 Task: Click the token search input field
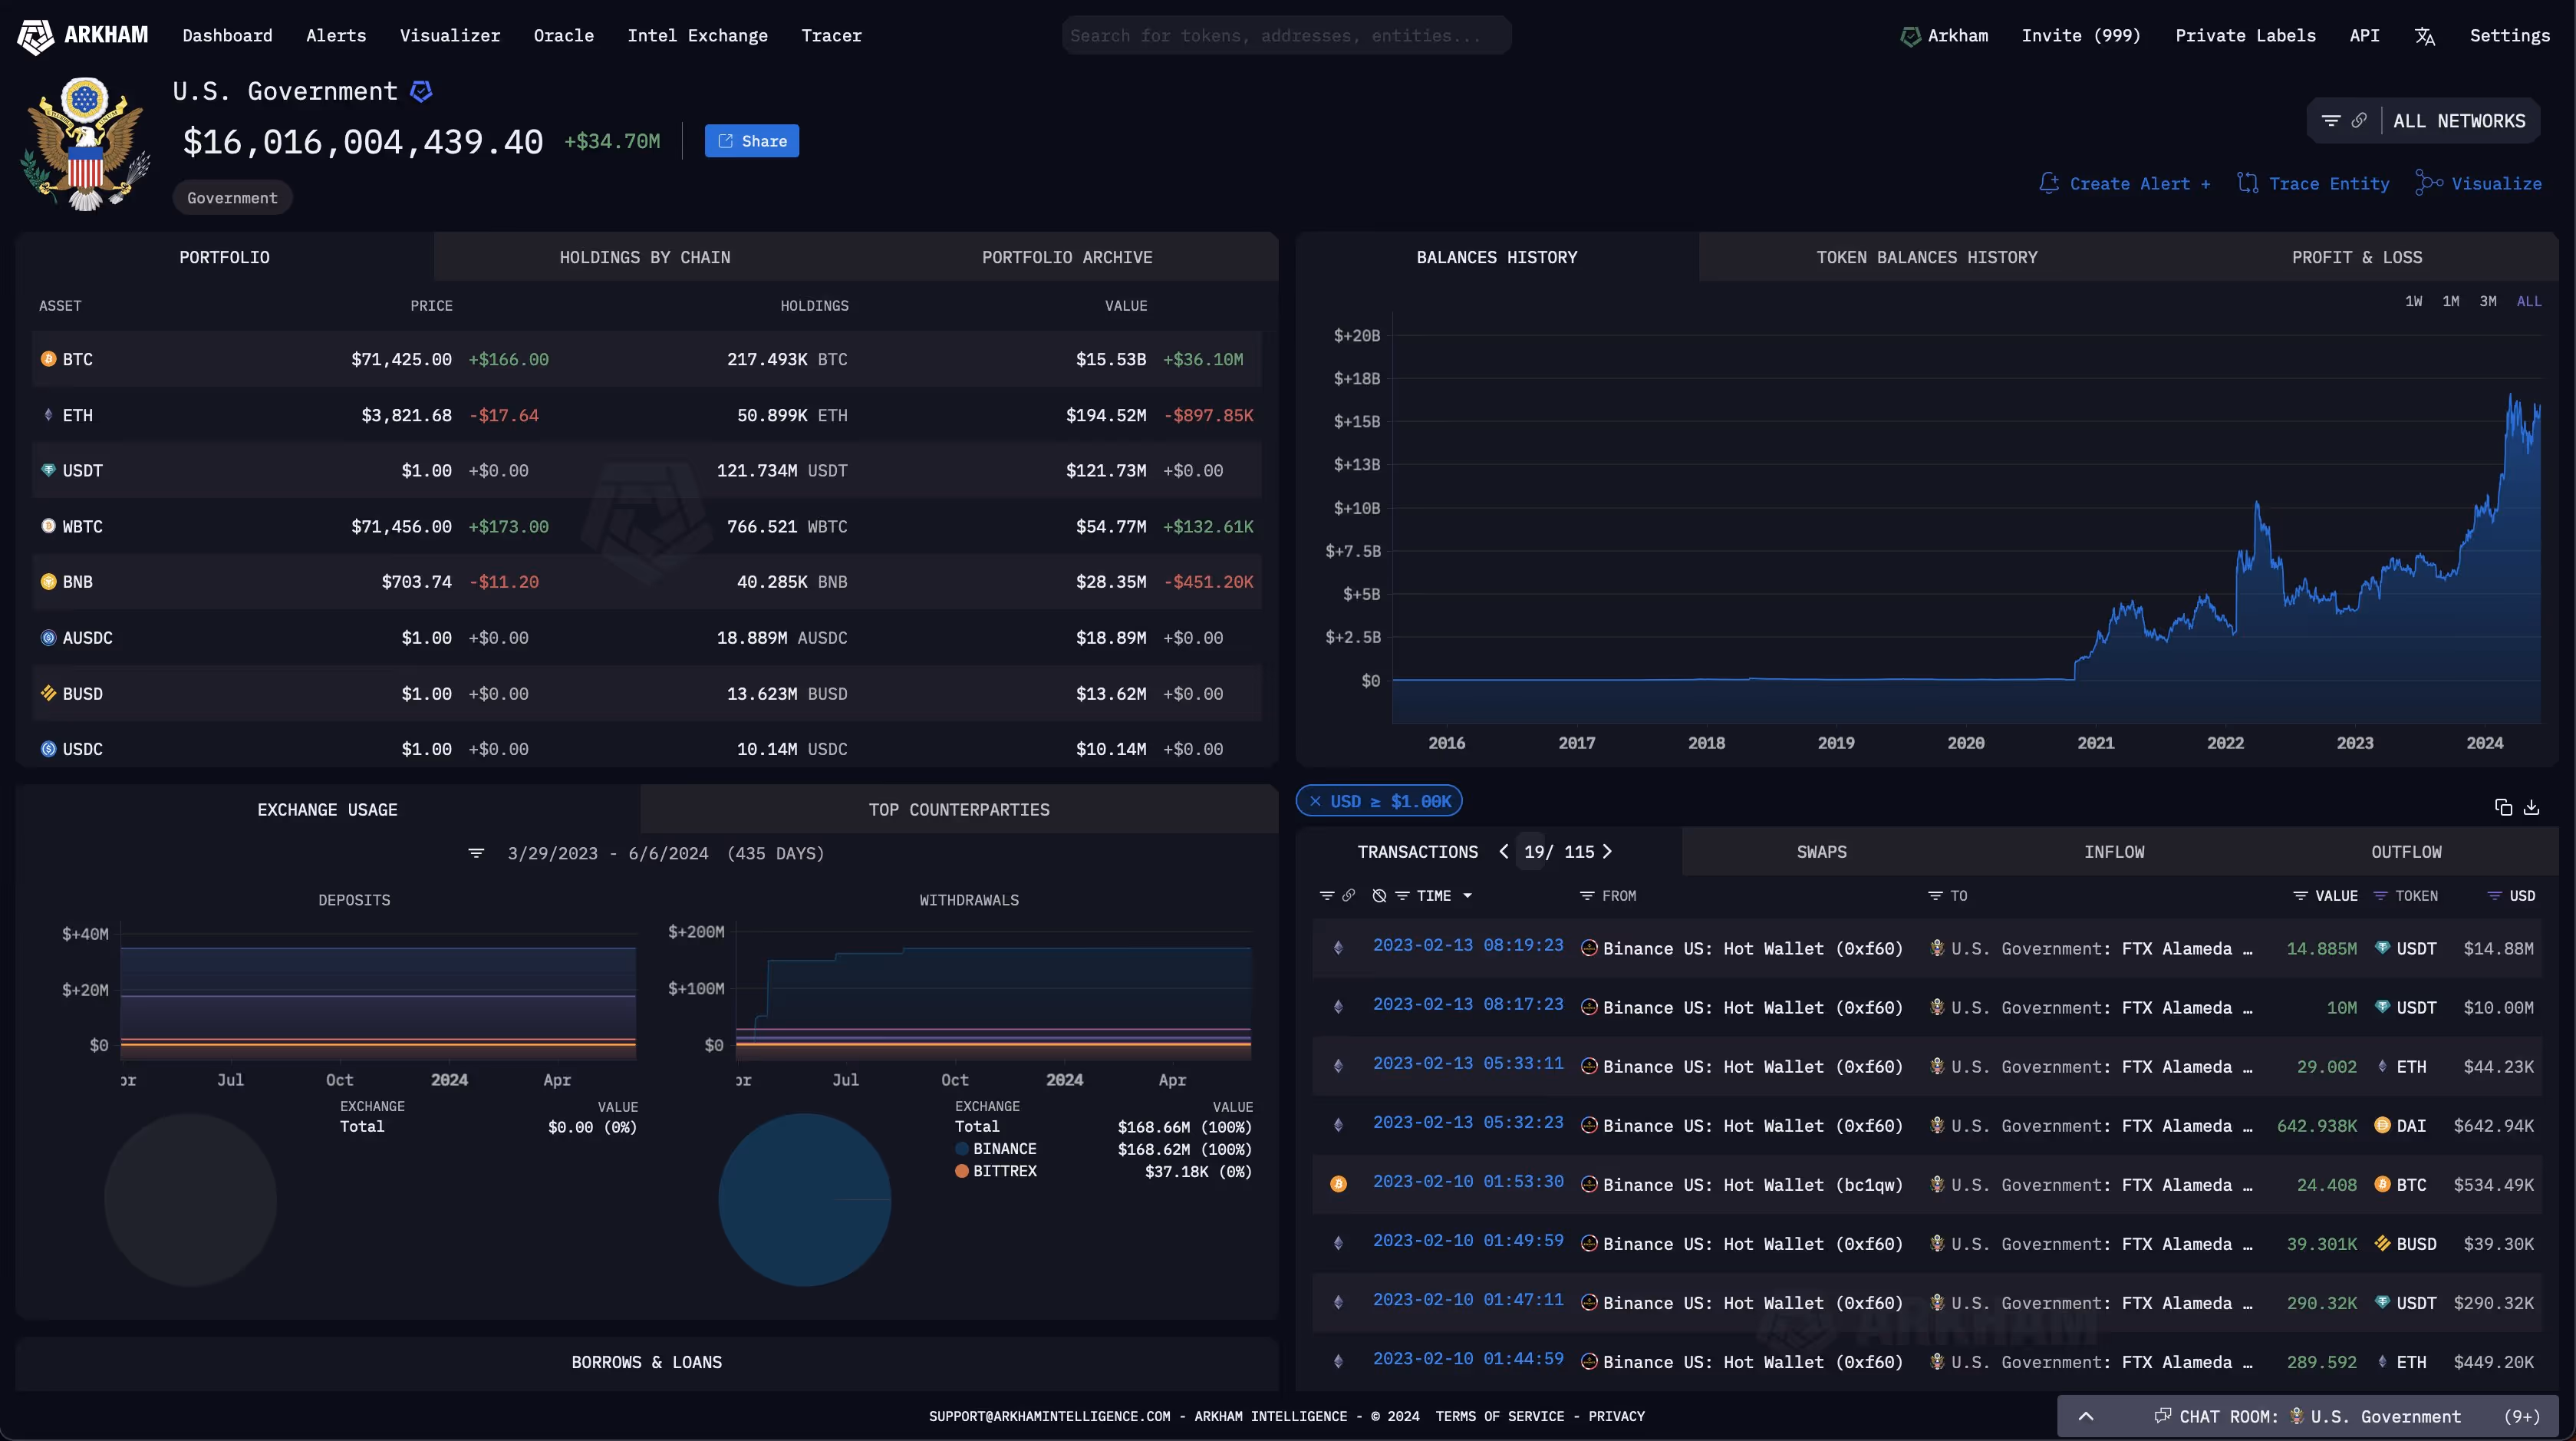point(1285,36)
